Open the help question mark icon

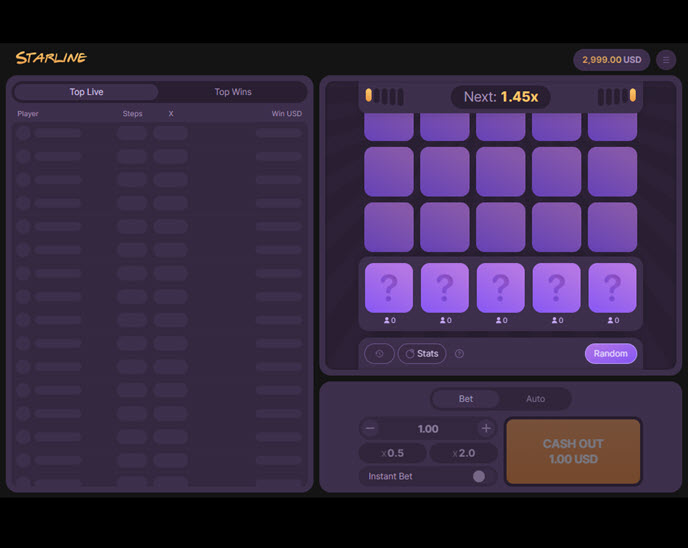[x=459, y=354]
